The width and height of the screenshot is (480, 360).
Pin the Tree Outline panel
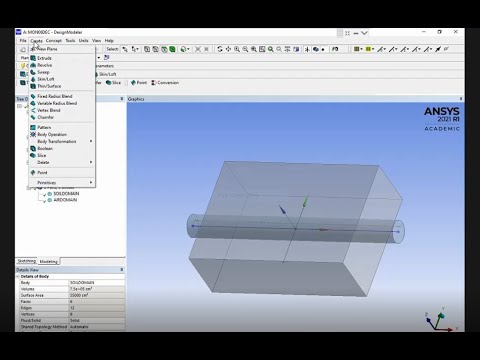122,99
